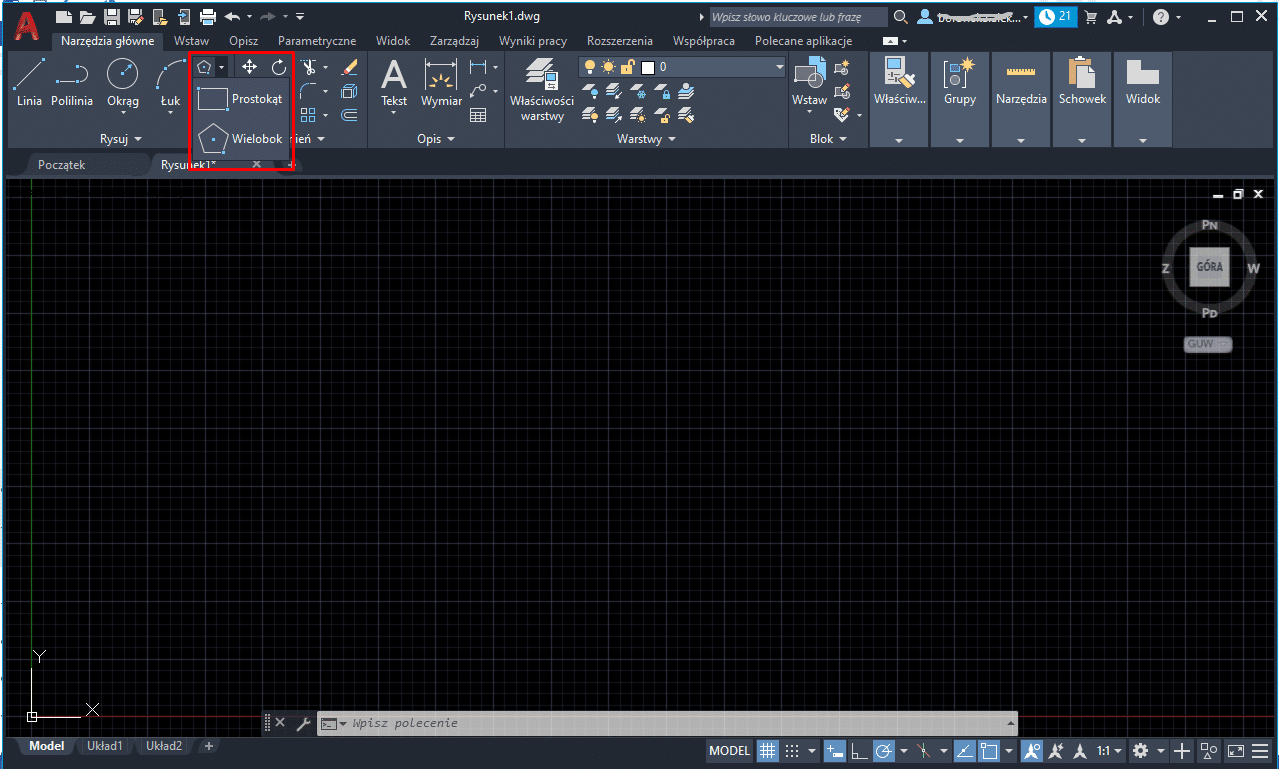Expand the Rysuj panel
This screenshot has width=1279, height=769.
coord(121,139)
